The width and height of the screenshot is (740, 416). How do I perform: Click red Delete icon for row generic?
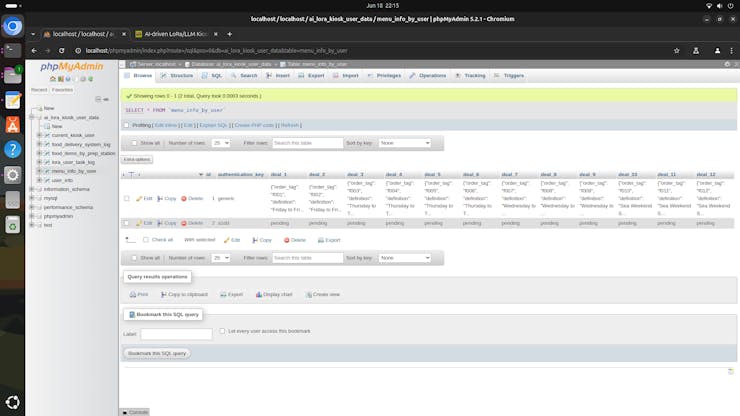[184, 199]
